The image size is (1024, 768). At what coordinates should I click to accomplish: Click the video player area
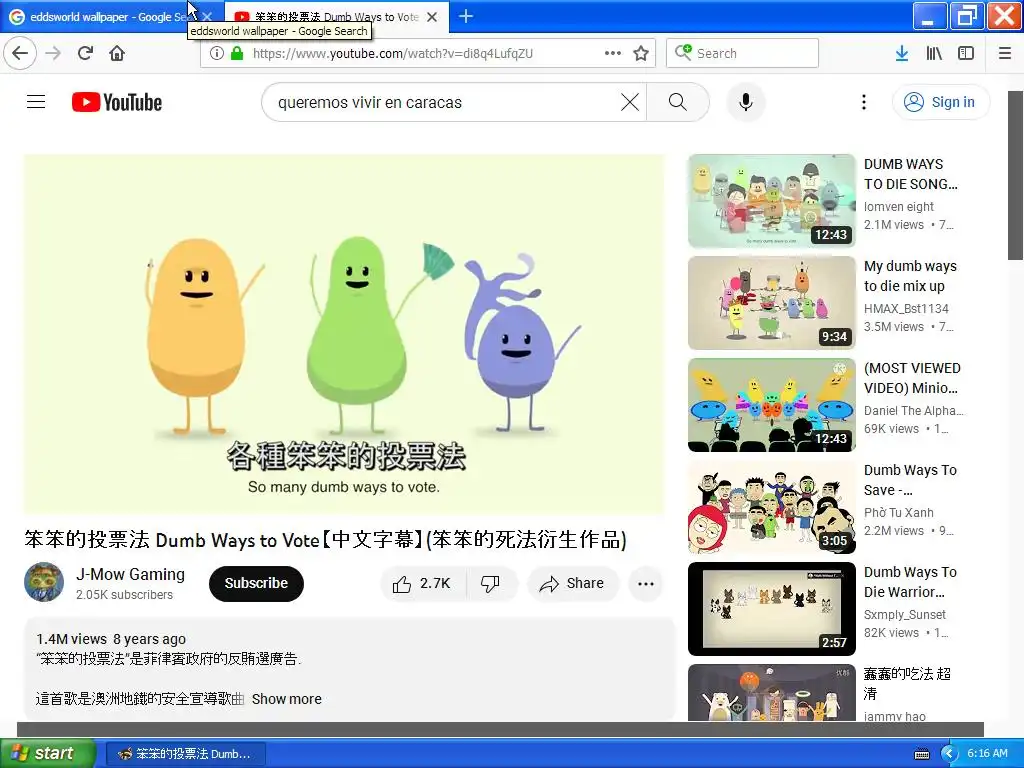click(x=344, y=334)
